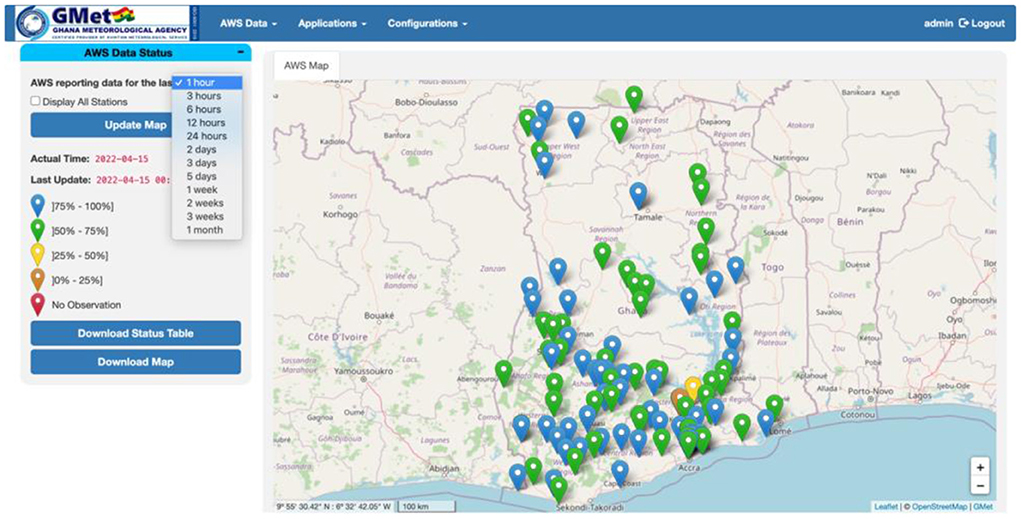Open the GMet attribution link on map

(983, 507)
